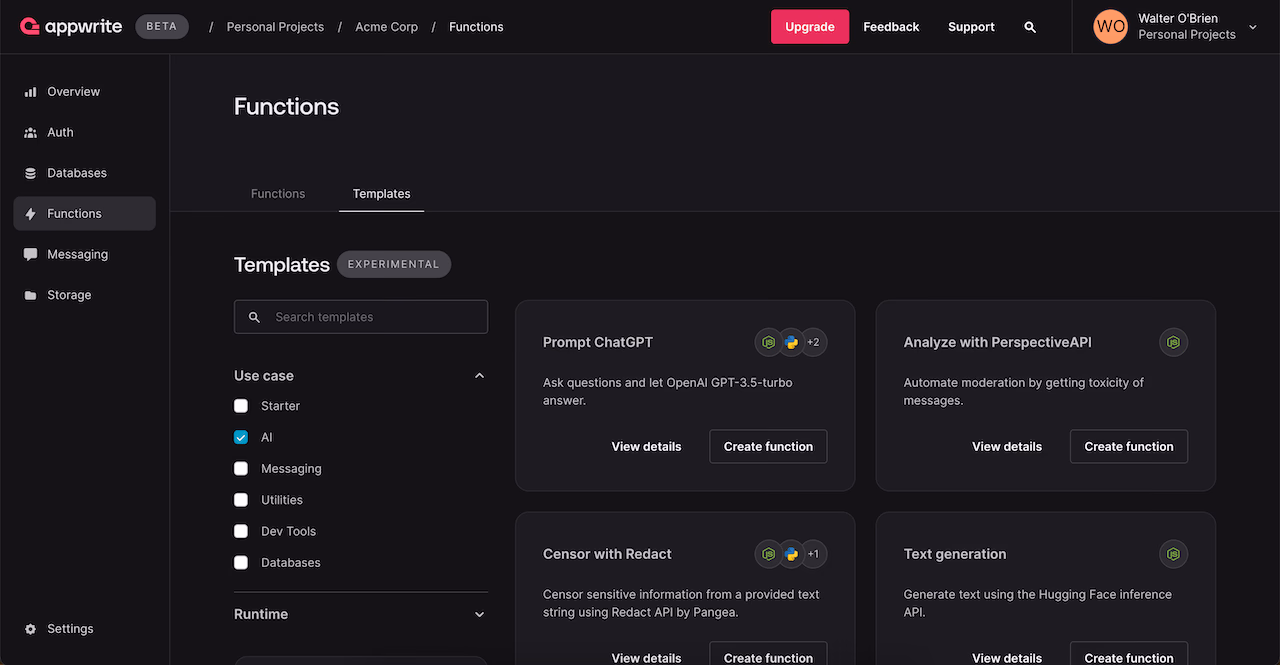Click the Node.js icon on Censor with Redact

(x=769, y=554)
